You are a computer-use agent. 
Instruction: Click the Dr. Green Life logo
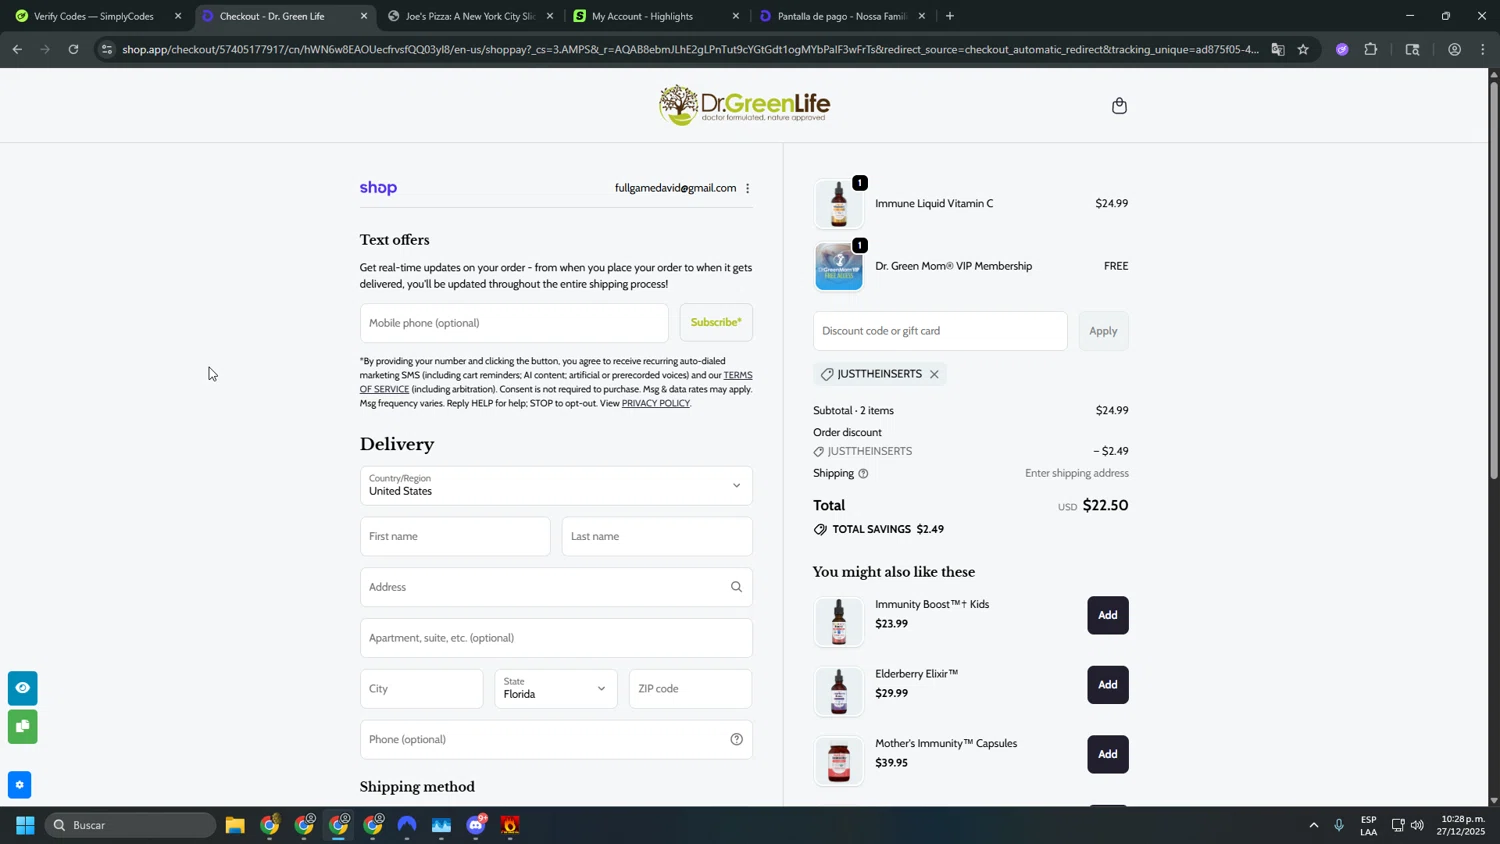coord(745,105)
